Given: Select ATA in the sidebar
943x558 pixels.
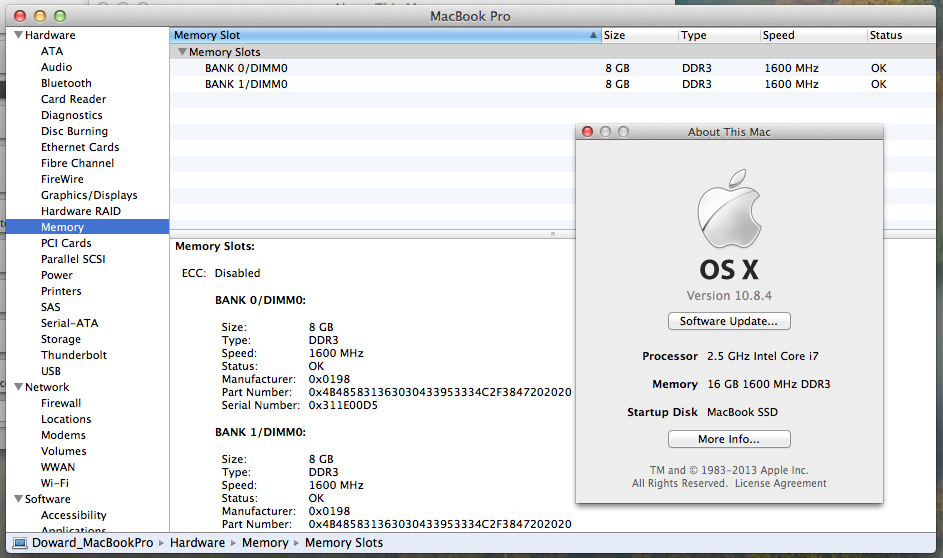Looking at the screenshot, I should point(52,51).
